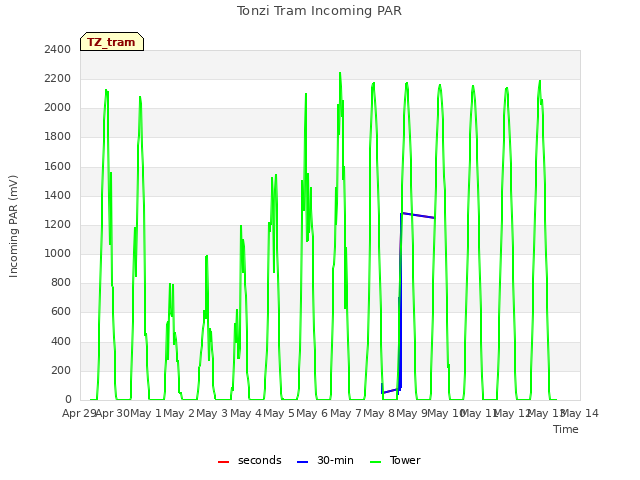Click the red seconds legend swatch
The width and height of the screenshot is (640, 480).
point(223,462)
